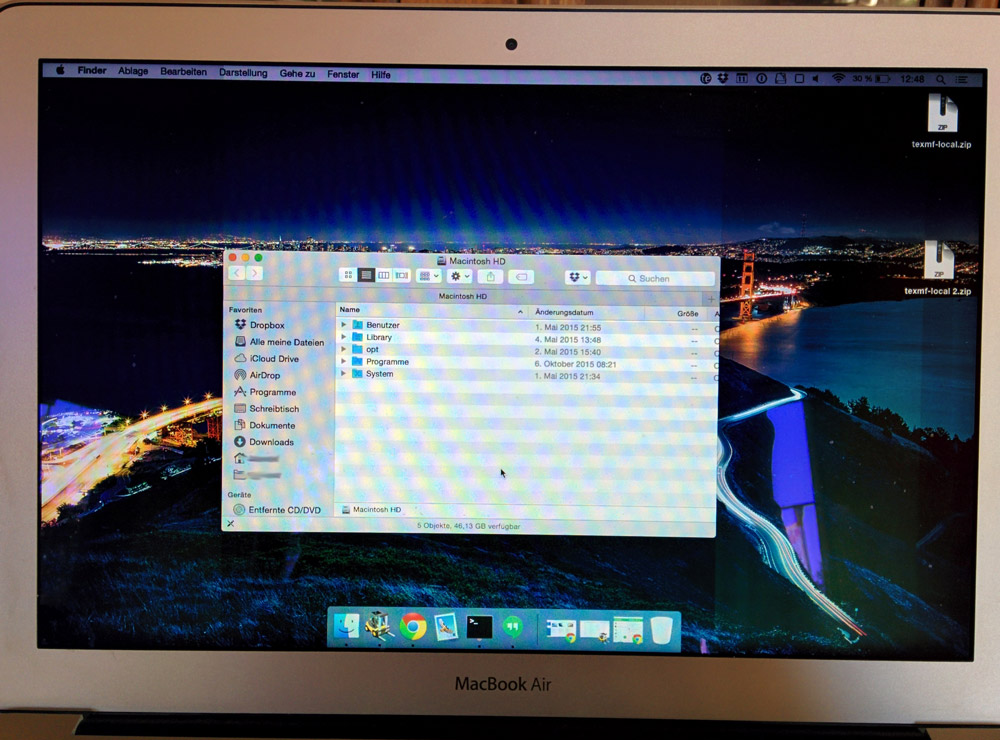
Task: Switch Finder to column view
Action: click(x=383, y=277)
